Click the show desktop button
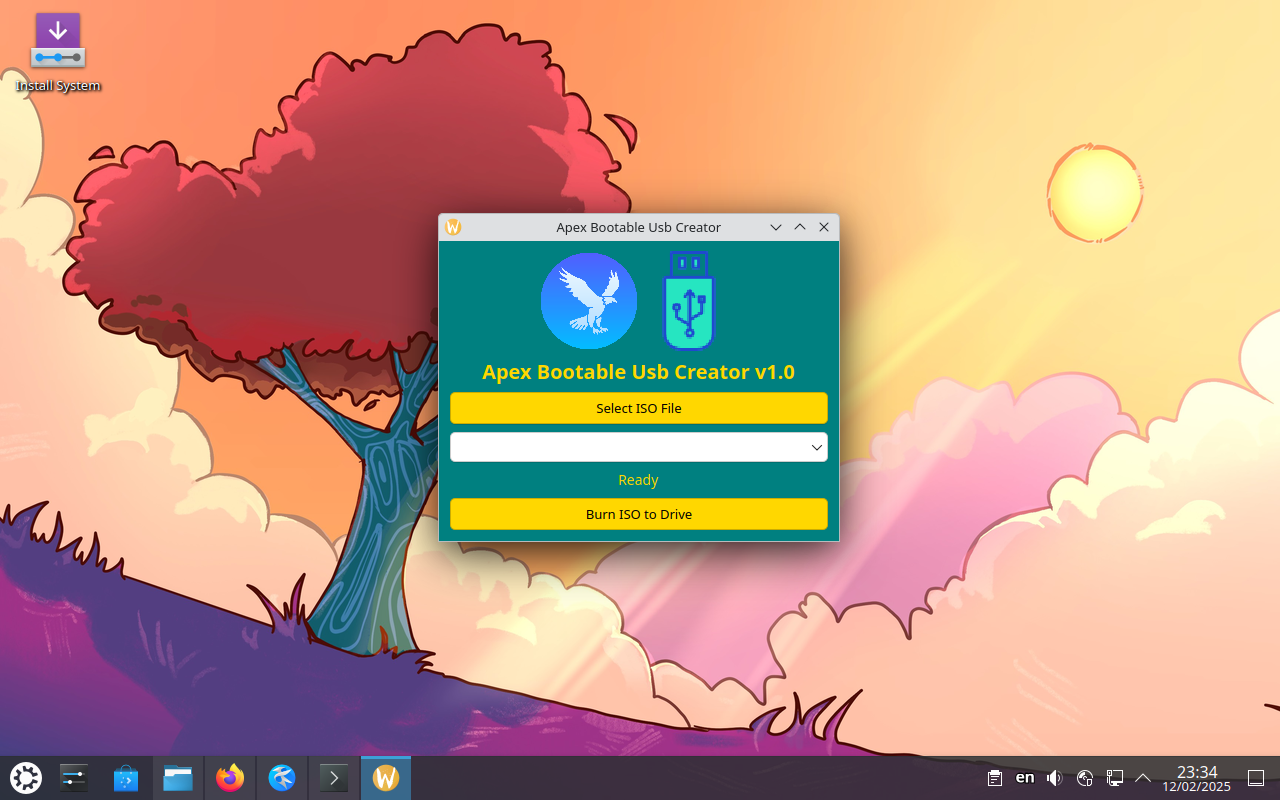The image size is (1280, 800). pos(1257,778)
